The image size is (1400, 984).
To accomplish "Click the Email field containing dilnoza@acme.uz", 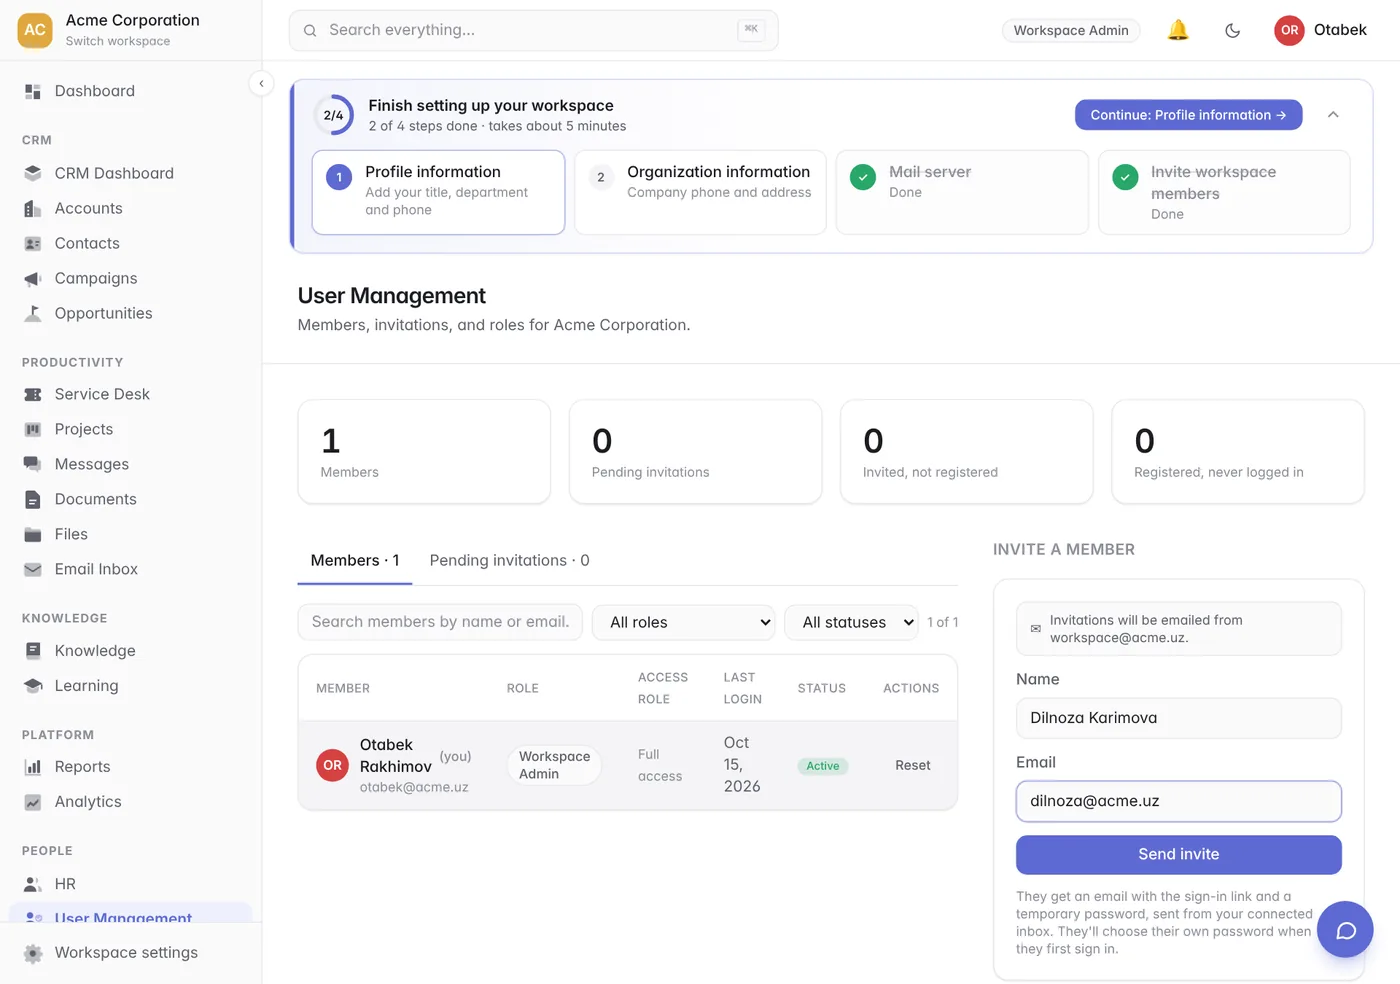I will (1179, 801).
